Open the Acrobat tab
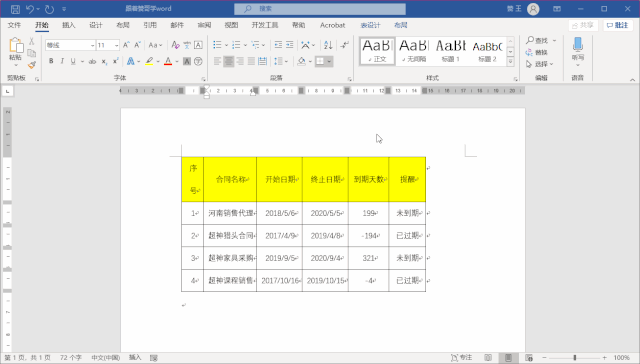640x364 pixels. (332, 25)
